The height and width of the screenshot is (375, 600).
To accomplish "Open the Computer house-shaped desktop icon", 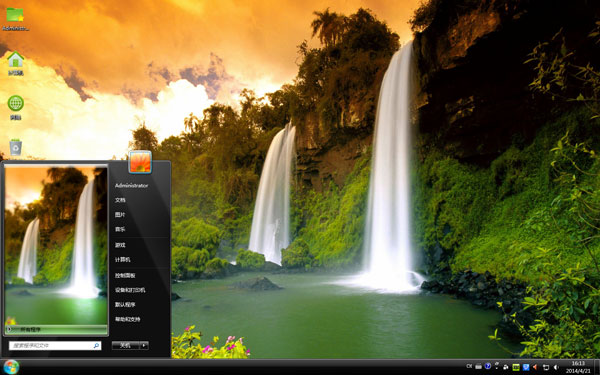I will click(x=15, y=63).
